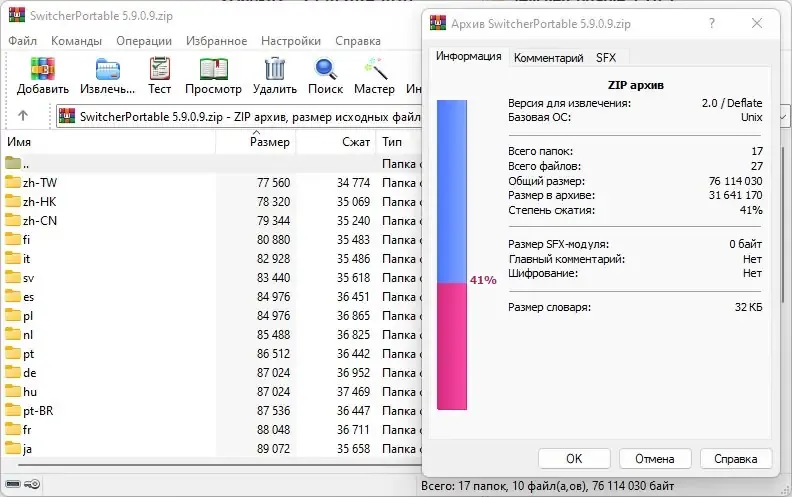792x497 pixels.
Task: Click the Справка button in dialog
Action: point(735,459)
